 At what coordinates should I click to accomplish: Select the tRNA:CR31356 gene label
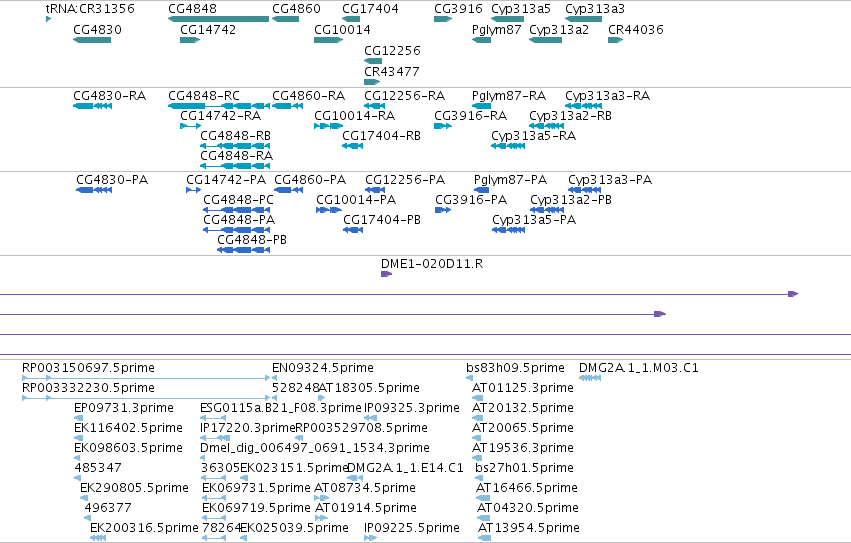[x=90, y=9]
